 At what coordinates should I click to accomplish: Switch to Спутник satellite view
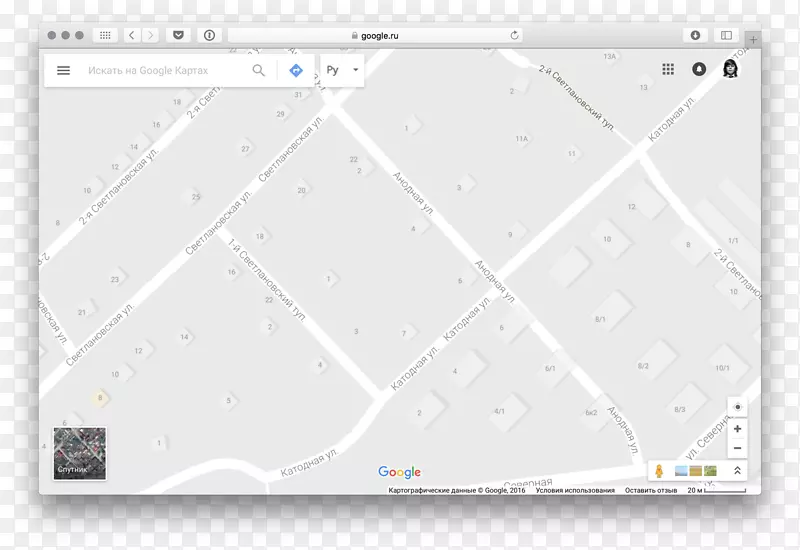tap(80, 453)
